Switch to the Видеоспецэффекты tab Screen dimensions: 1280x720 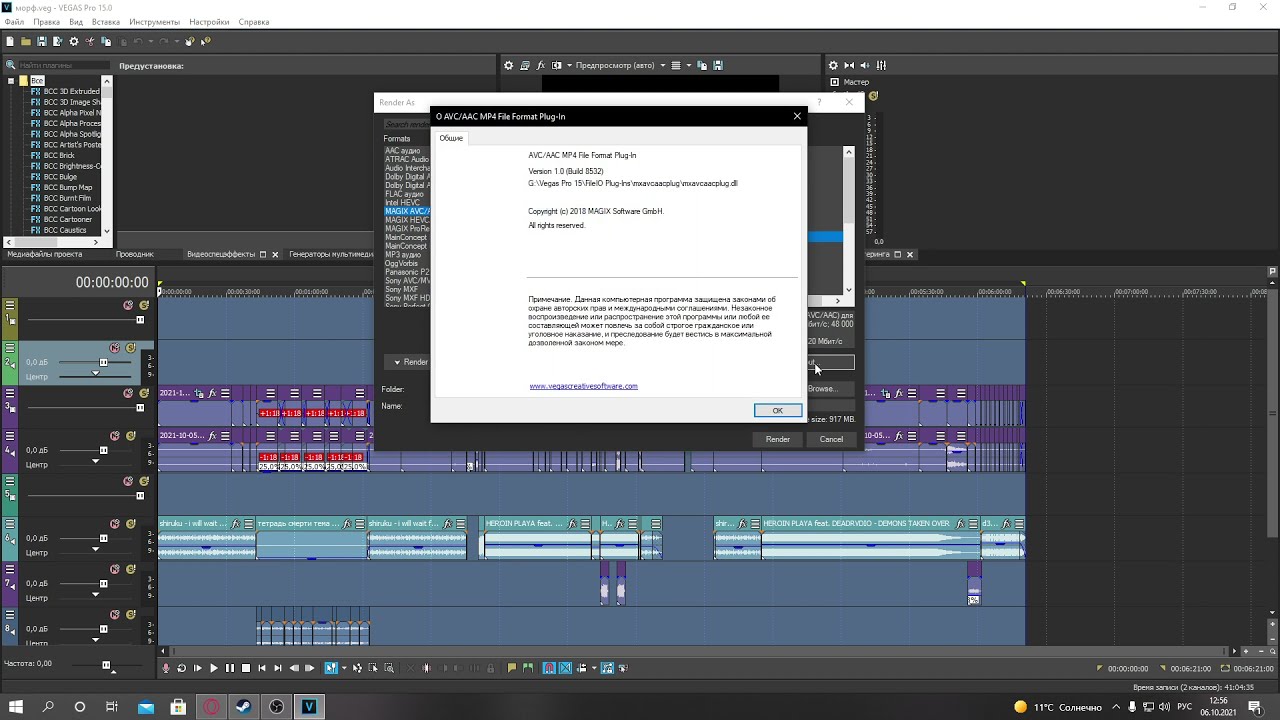(x=222, y=254)
